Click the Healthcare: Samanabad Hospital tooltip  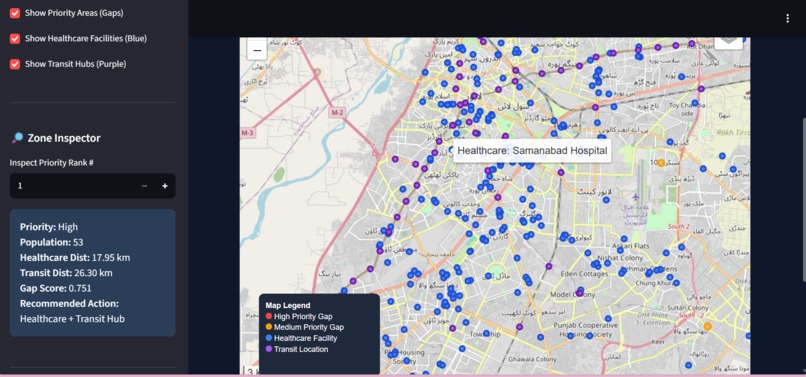[532, 151]
